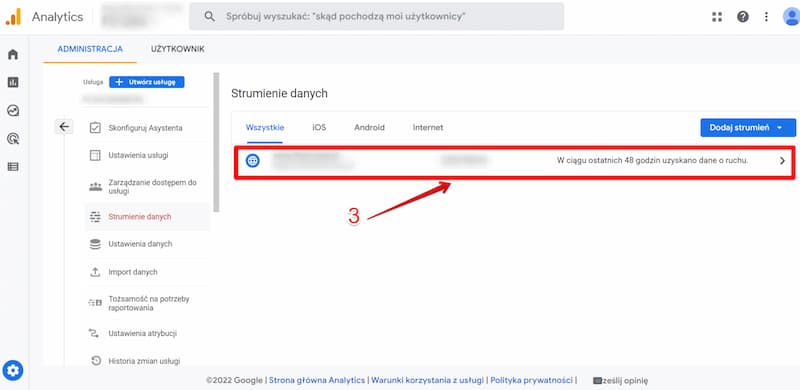
Task: Open the Google apps grid icon
Action: tap(717, 17)
